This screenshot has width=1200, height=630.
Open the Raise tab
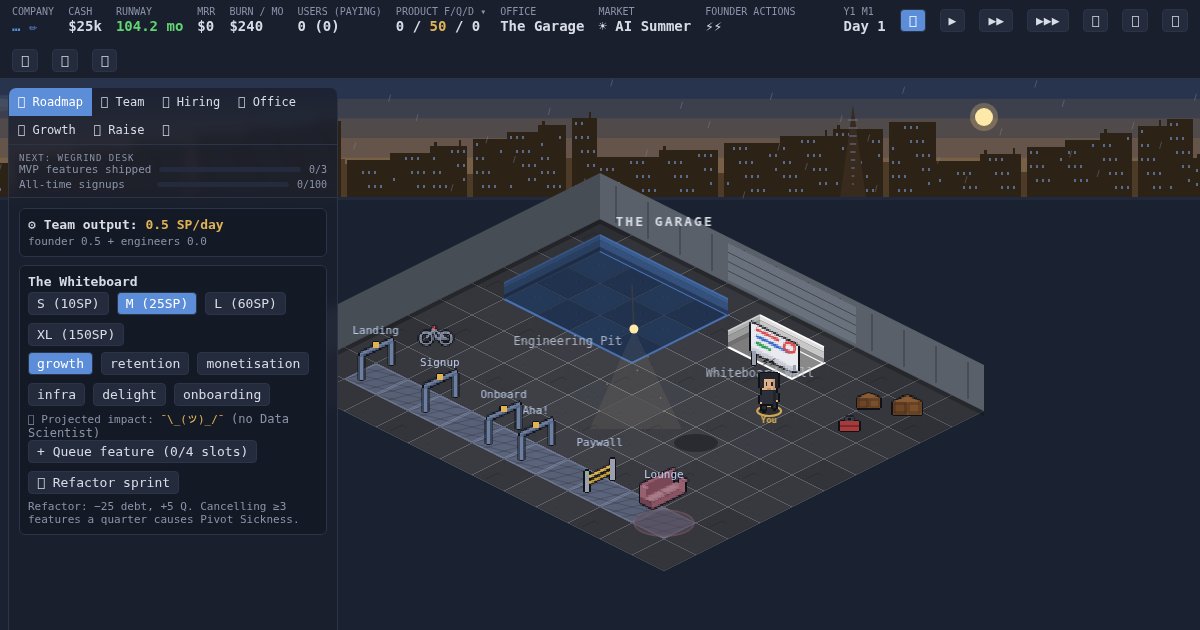click(x=119, y=130)
